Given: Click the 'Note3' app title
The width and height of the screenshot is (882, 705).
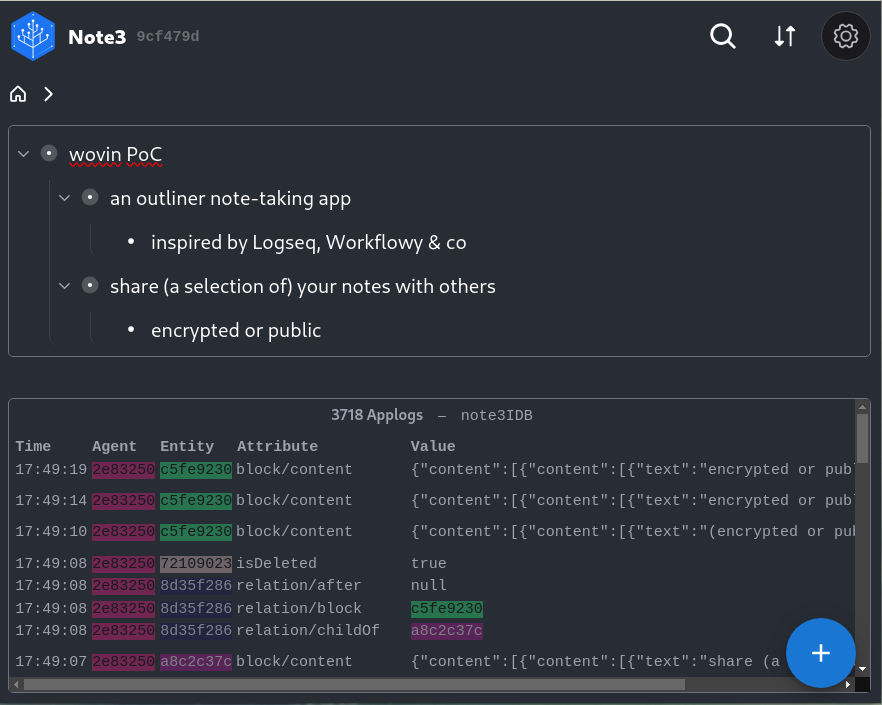Looking at the screenshot, I should click(97, 37).
